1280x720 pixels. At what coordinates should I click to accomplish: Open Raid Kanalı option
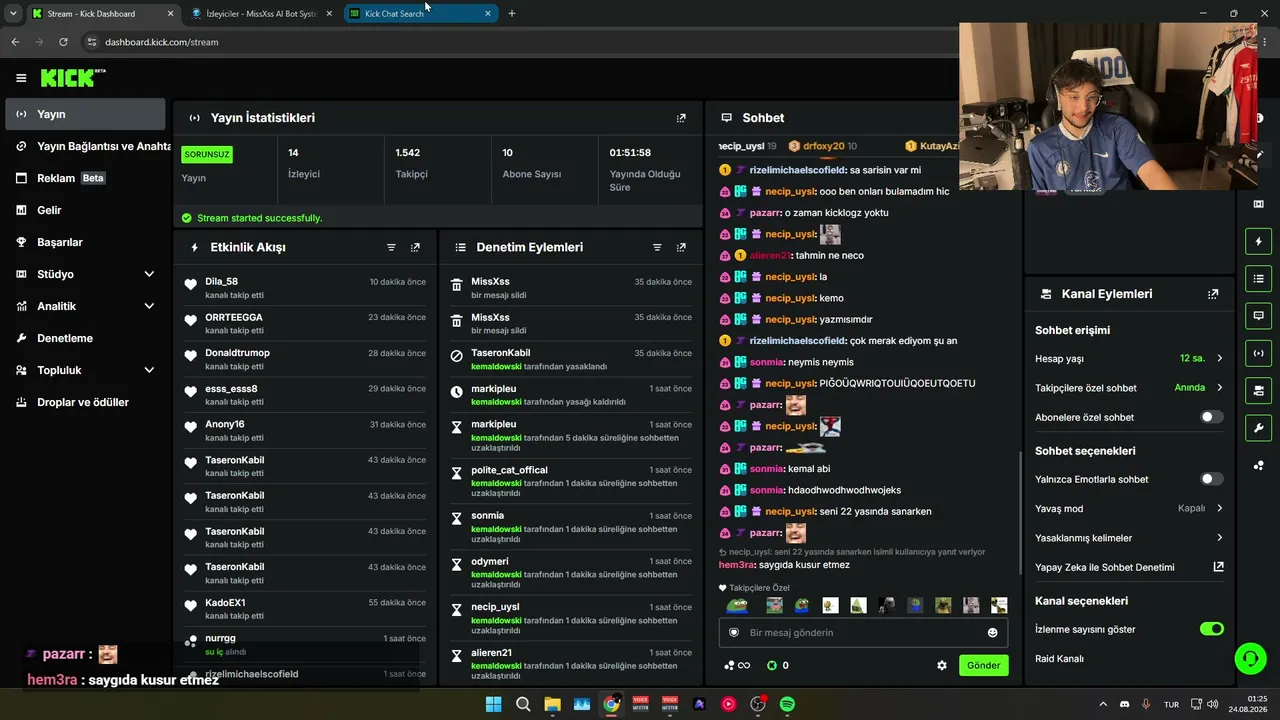click(x=1059, y=659)
